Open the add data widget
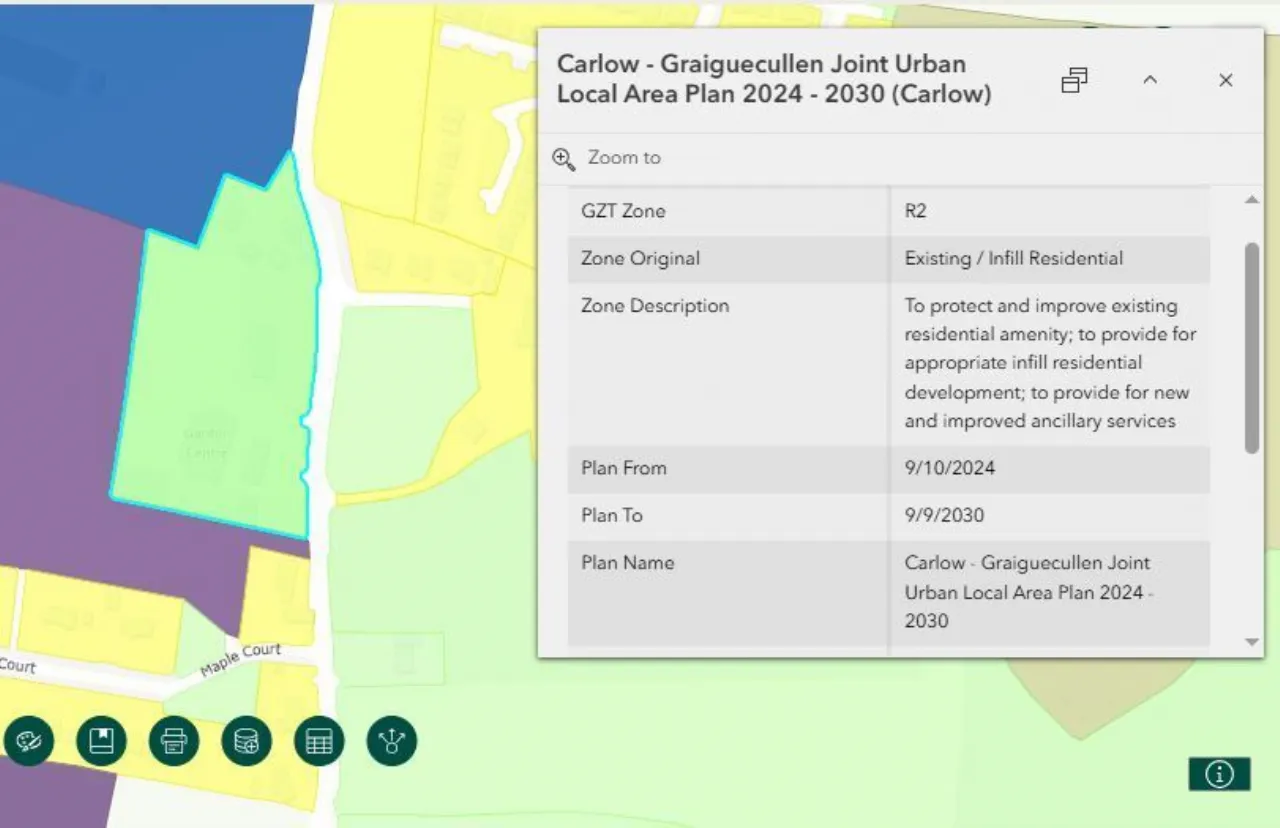 point(246,741)
